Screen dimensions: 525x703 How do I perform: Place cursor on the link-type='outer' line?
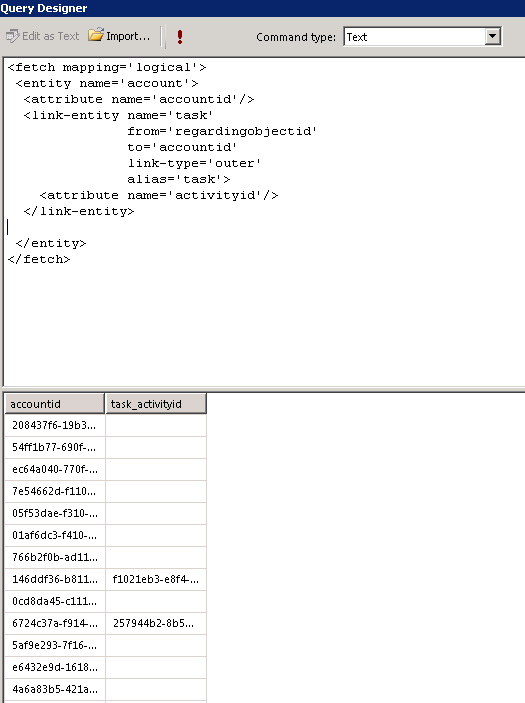click(x=194, y=163)
